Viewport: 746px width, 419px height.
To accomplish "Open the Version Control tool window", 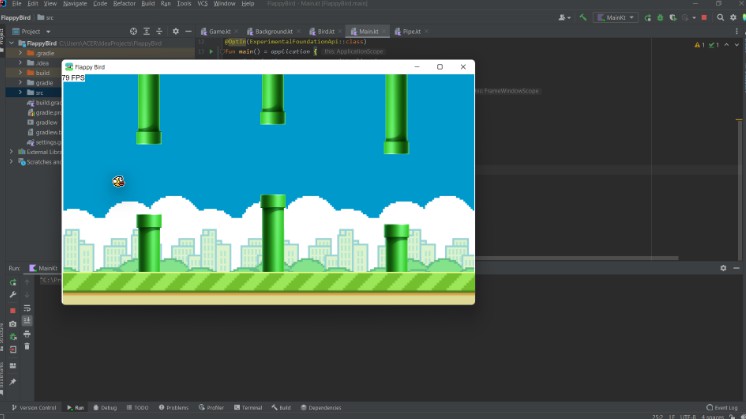I will coord(34,408).
